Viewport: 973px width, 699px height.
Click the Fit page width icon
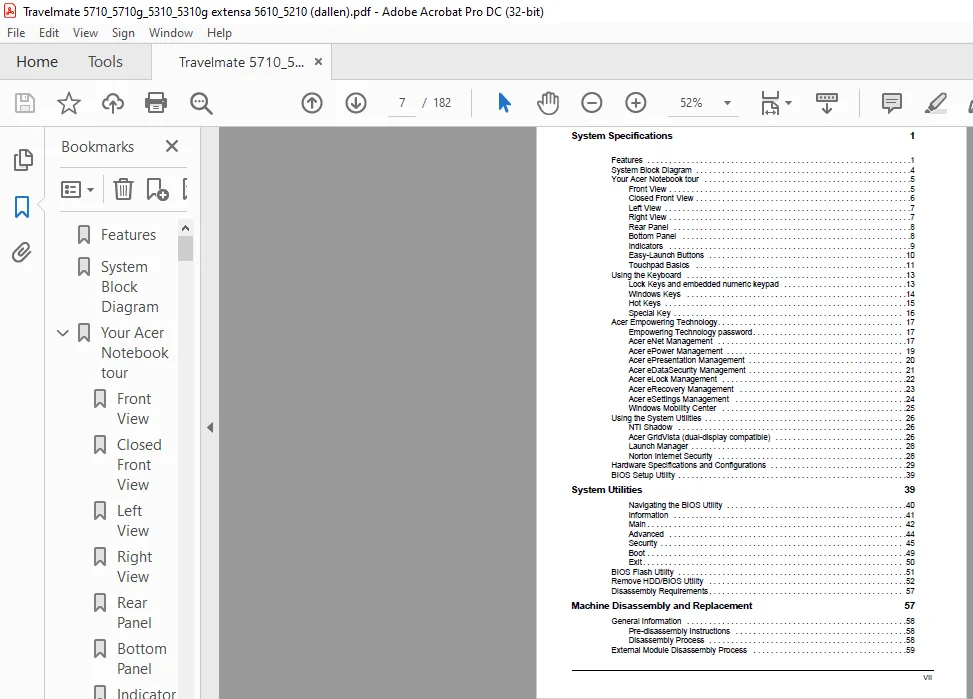[x=770, y=103]
